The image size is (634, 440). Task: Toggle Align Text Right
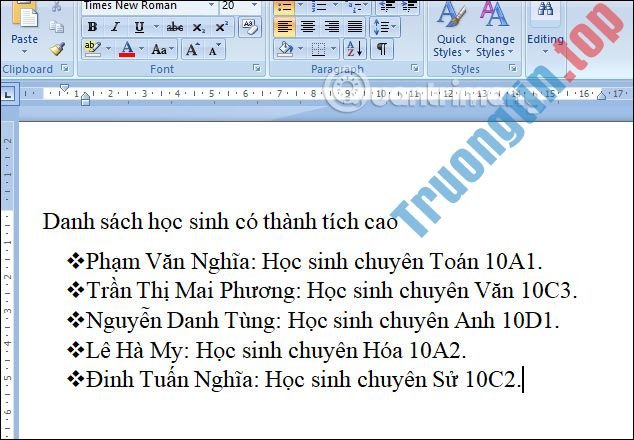pos(332,27)
